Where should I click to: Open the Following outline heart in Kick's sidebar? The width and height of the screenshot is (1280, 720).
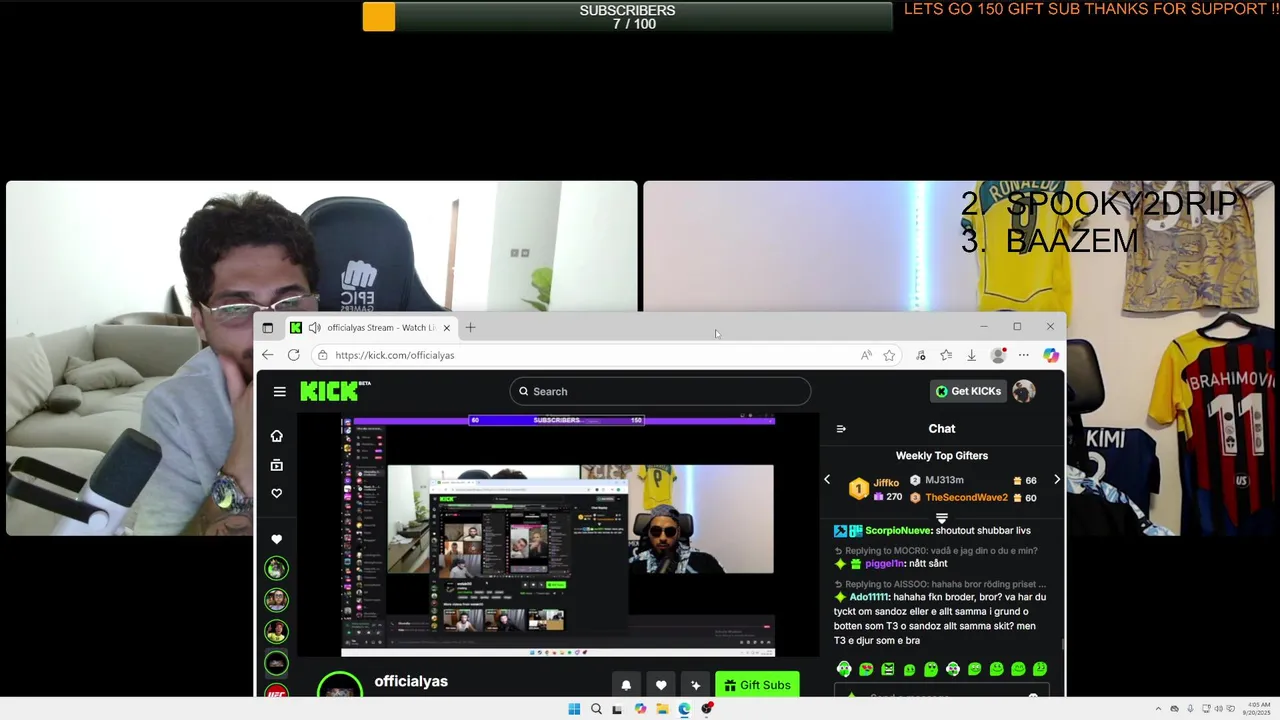(x=277, y=493)
